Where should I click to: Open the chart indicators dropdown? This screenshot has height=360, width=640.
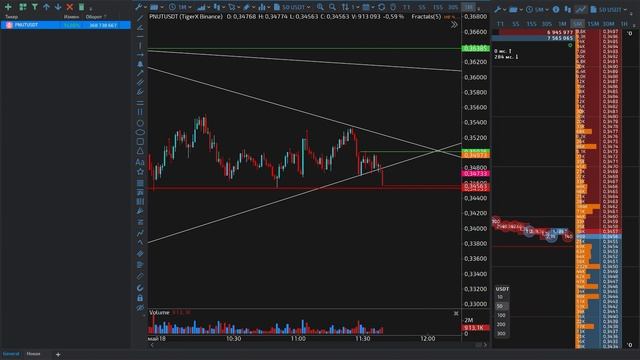[x=264, y=7]
